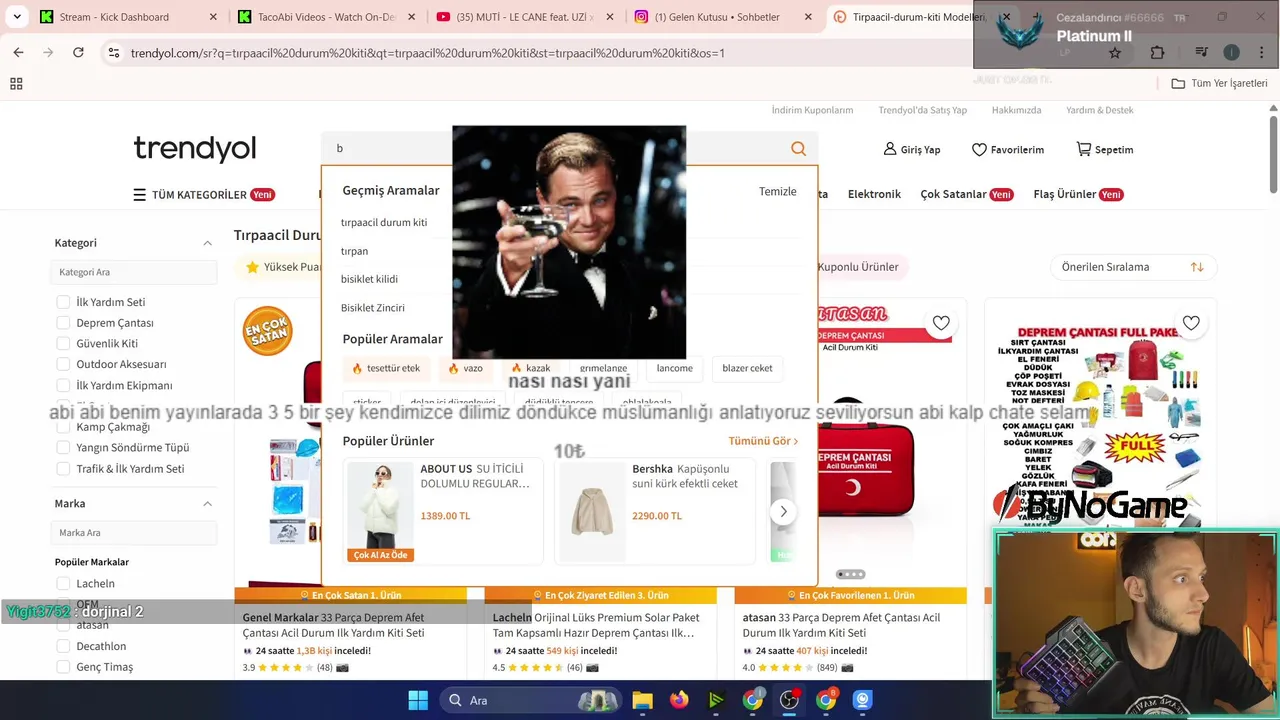Click Giriş Yap user icon

(x=890, y=149)
